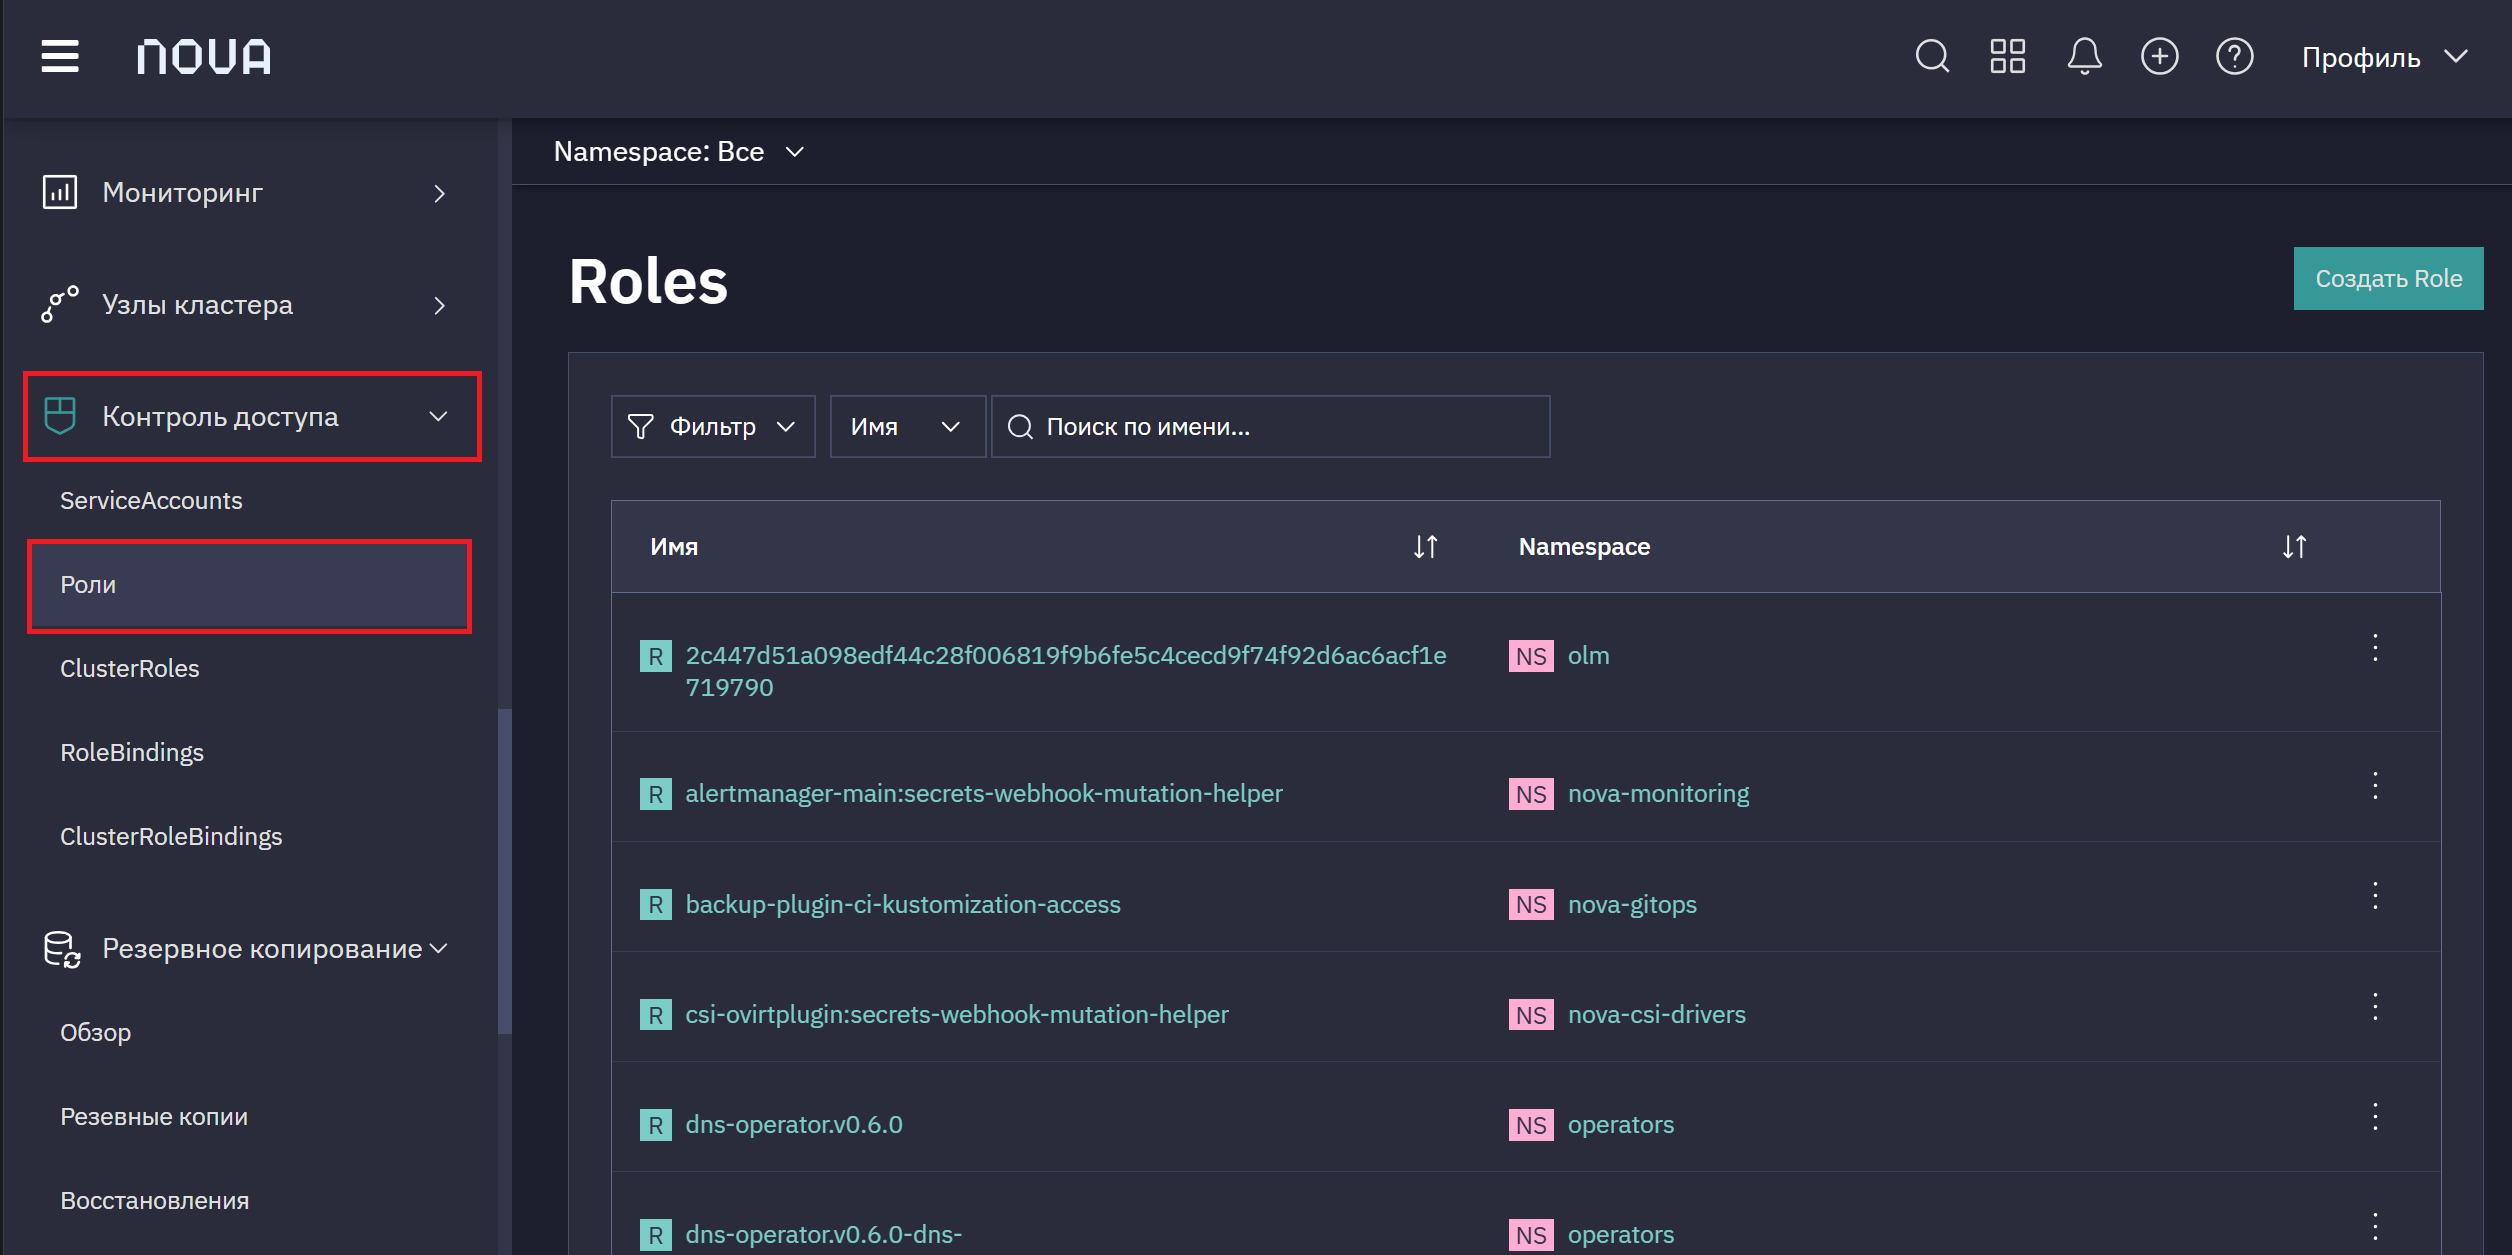Open the notifications bell
This screenshot has height=1255, width=2512.
point(2084,56)
